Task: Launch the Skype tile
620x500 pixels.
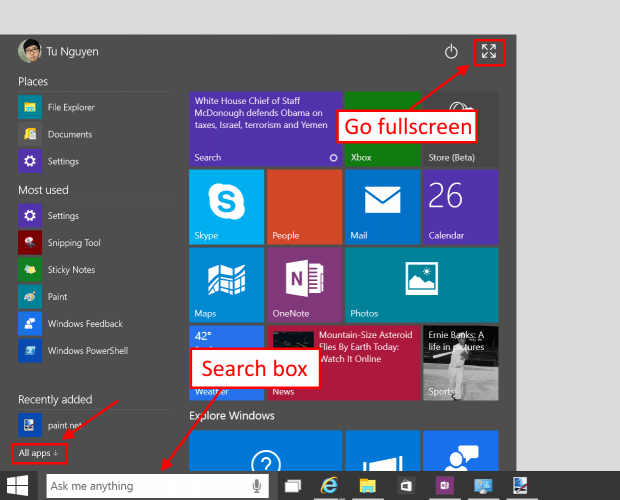Action: pos(227,207)
